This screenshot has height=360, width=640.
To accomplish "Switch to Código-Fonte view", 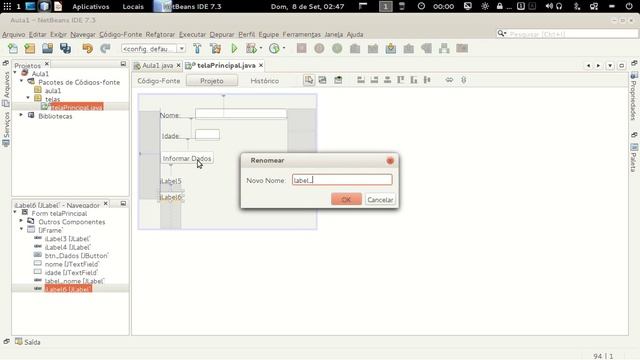I will click(159, 81).
